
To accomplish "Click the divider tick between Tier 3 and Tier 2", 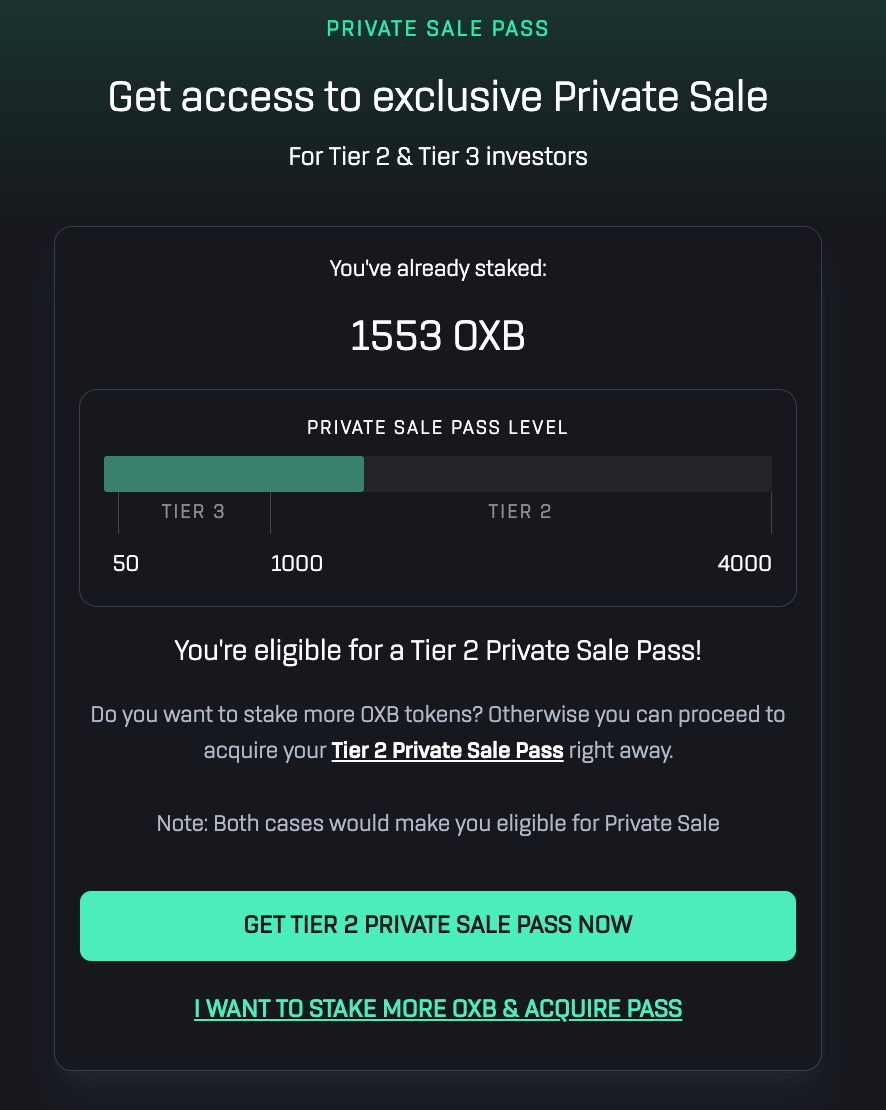I will click(x=270, y=512).
